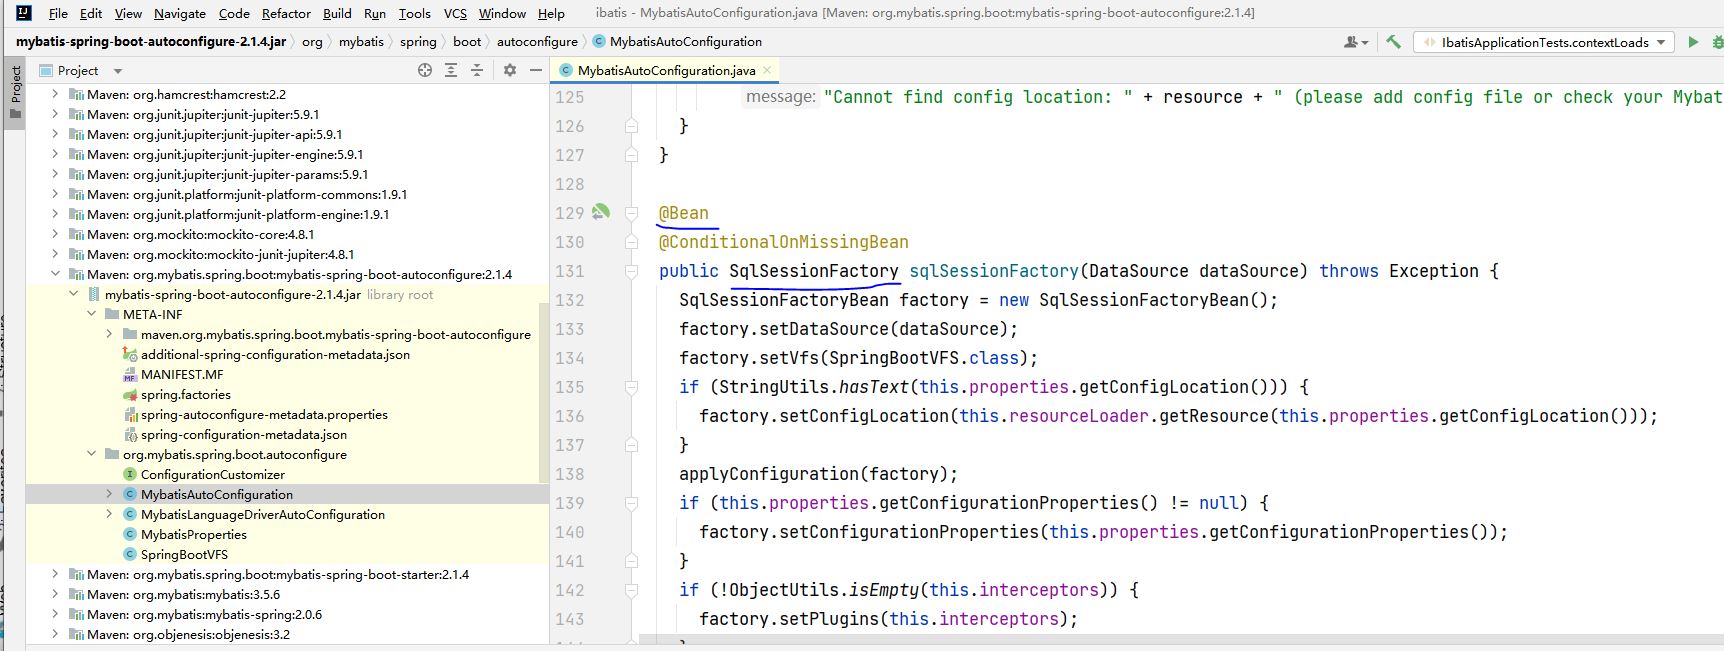This screenshot has width=1724, height=651.
Task: Toggle fold marker on line 135 if statement
Action: 632,387
